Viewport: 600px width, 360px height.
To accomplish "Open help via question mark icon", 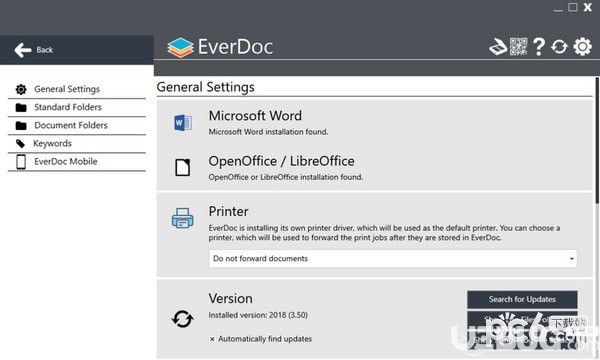I will pyautogui.click(x=539, y=47).
